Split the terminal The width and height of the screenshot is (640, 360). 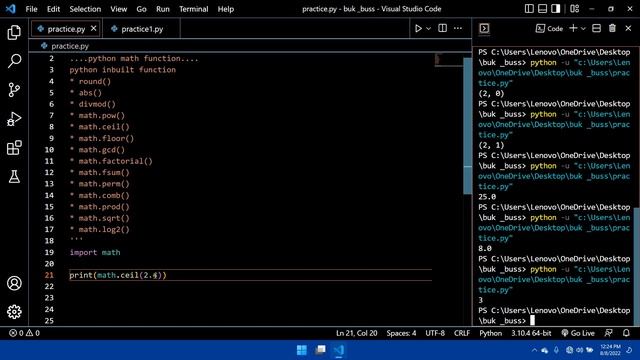tap(596, 28)
